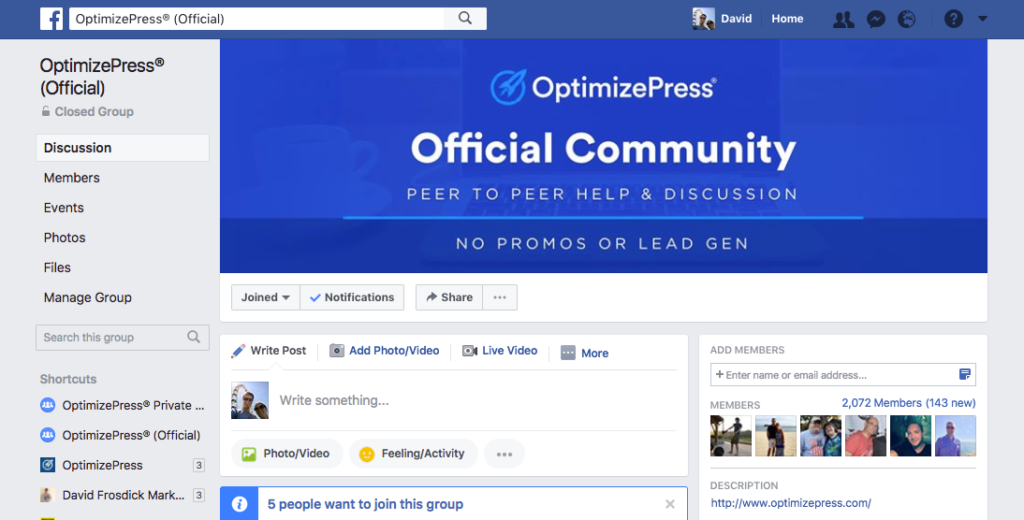
Task: Click David's profile picture in top bar
Action: tap(703, 19)
